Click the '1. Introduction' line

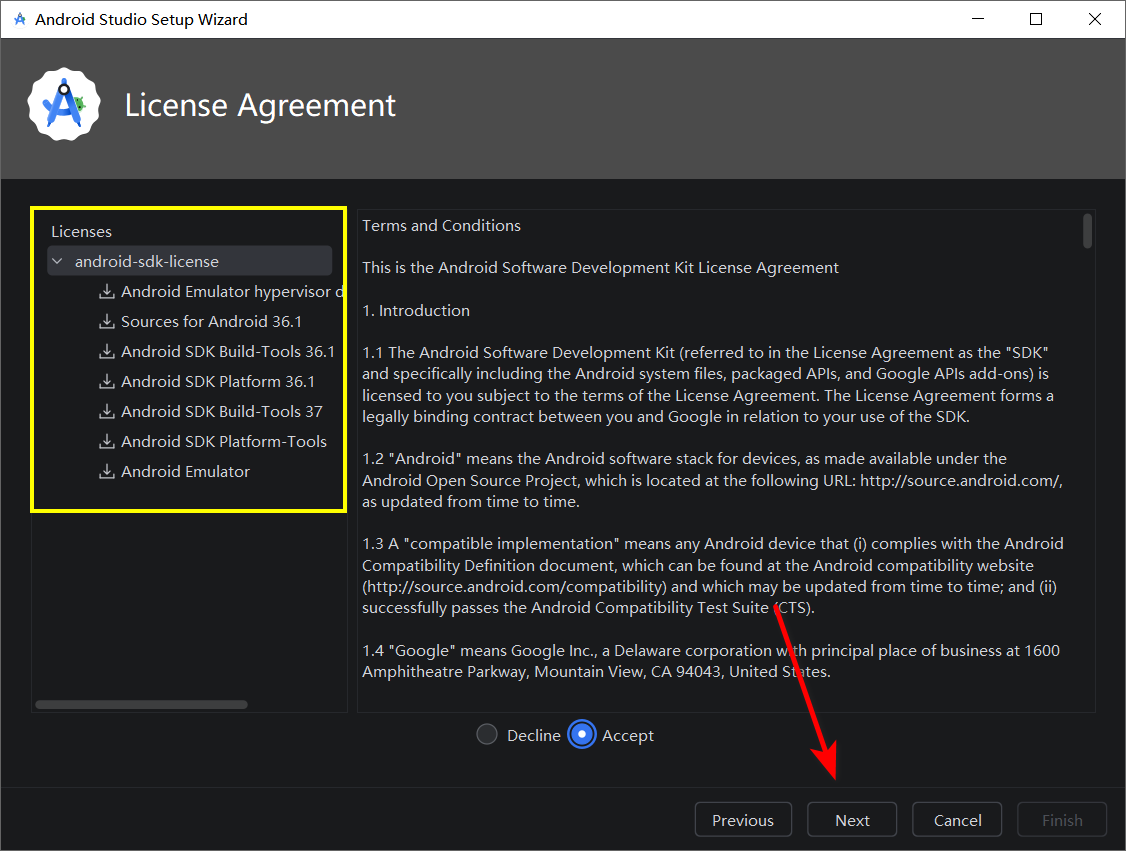pyautogui.click(x=416, y=310)
